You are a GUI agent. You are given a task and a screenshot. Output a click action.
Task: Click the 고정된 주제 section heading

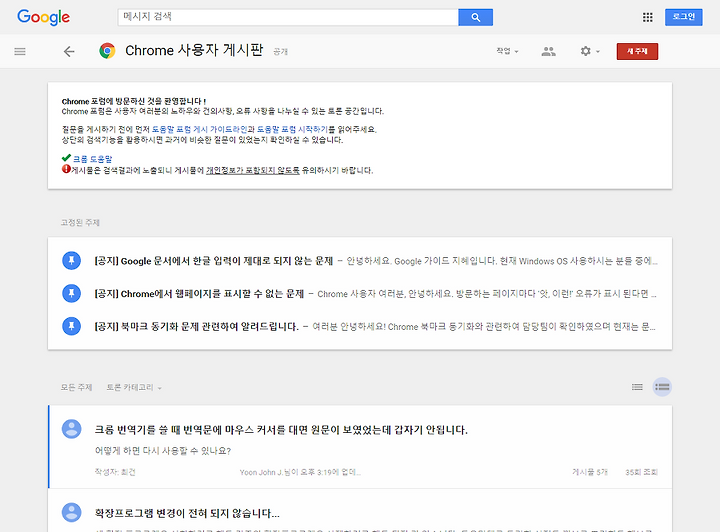80,223
